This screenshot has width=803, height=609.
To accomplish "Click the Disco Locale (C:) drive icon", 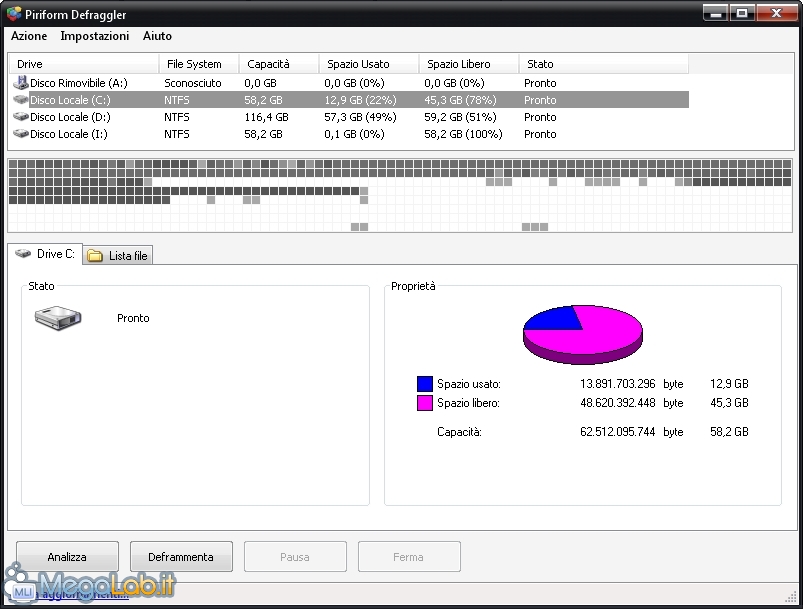I will tap(21, 99).
